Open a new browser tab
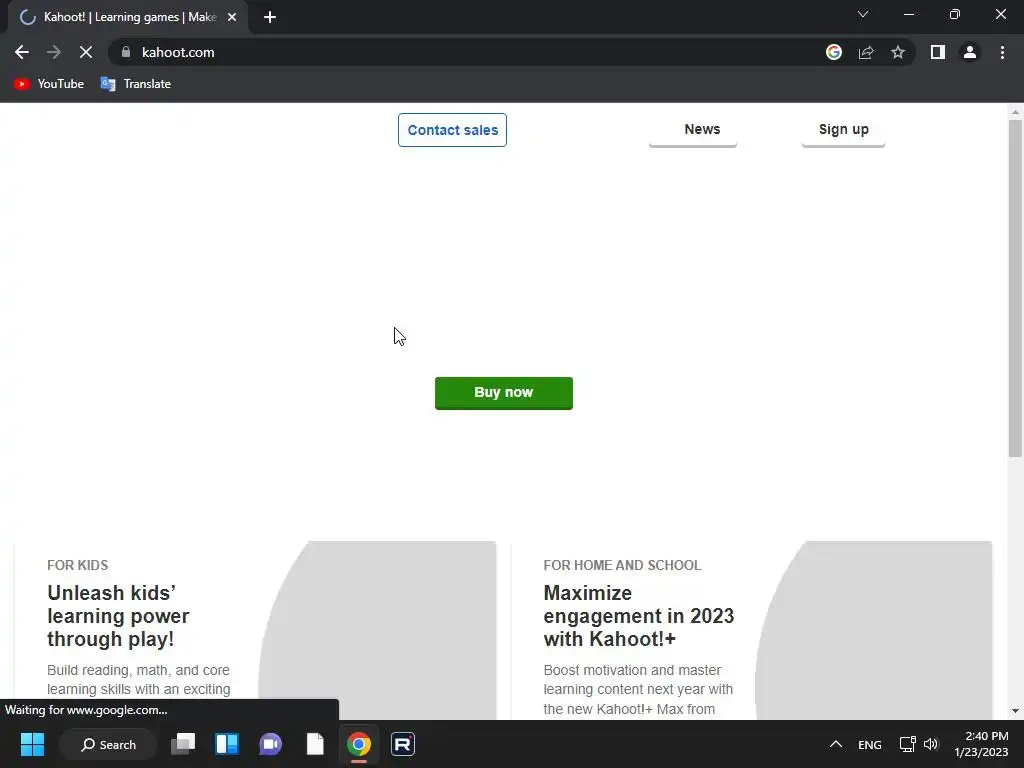This screenshot has height=768, width=1024. click(x=270, y=17)
